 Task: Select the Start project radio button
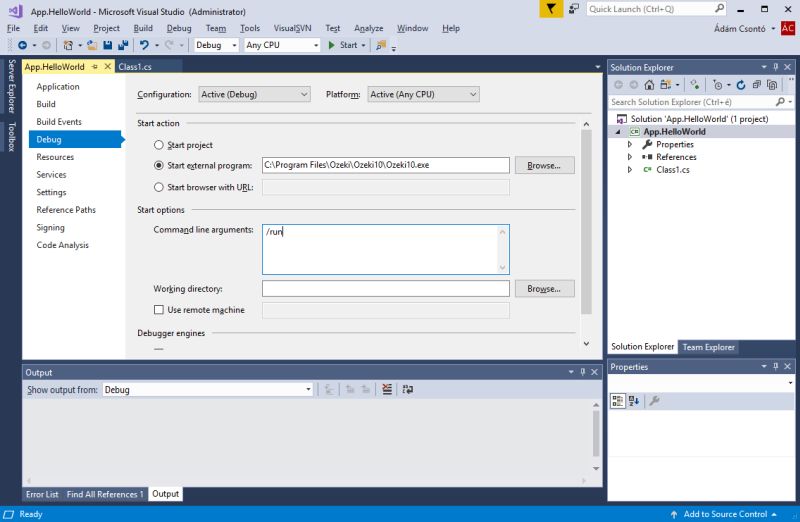click(159, 145)
